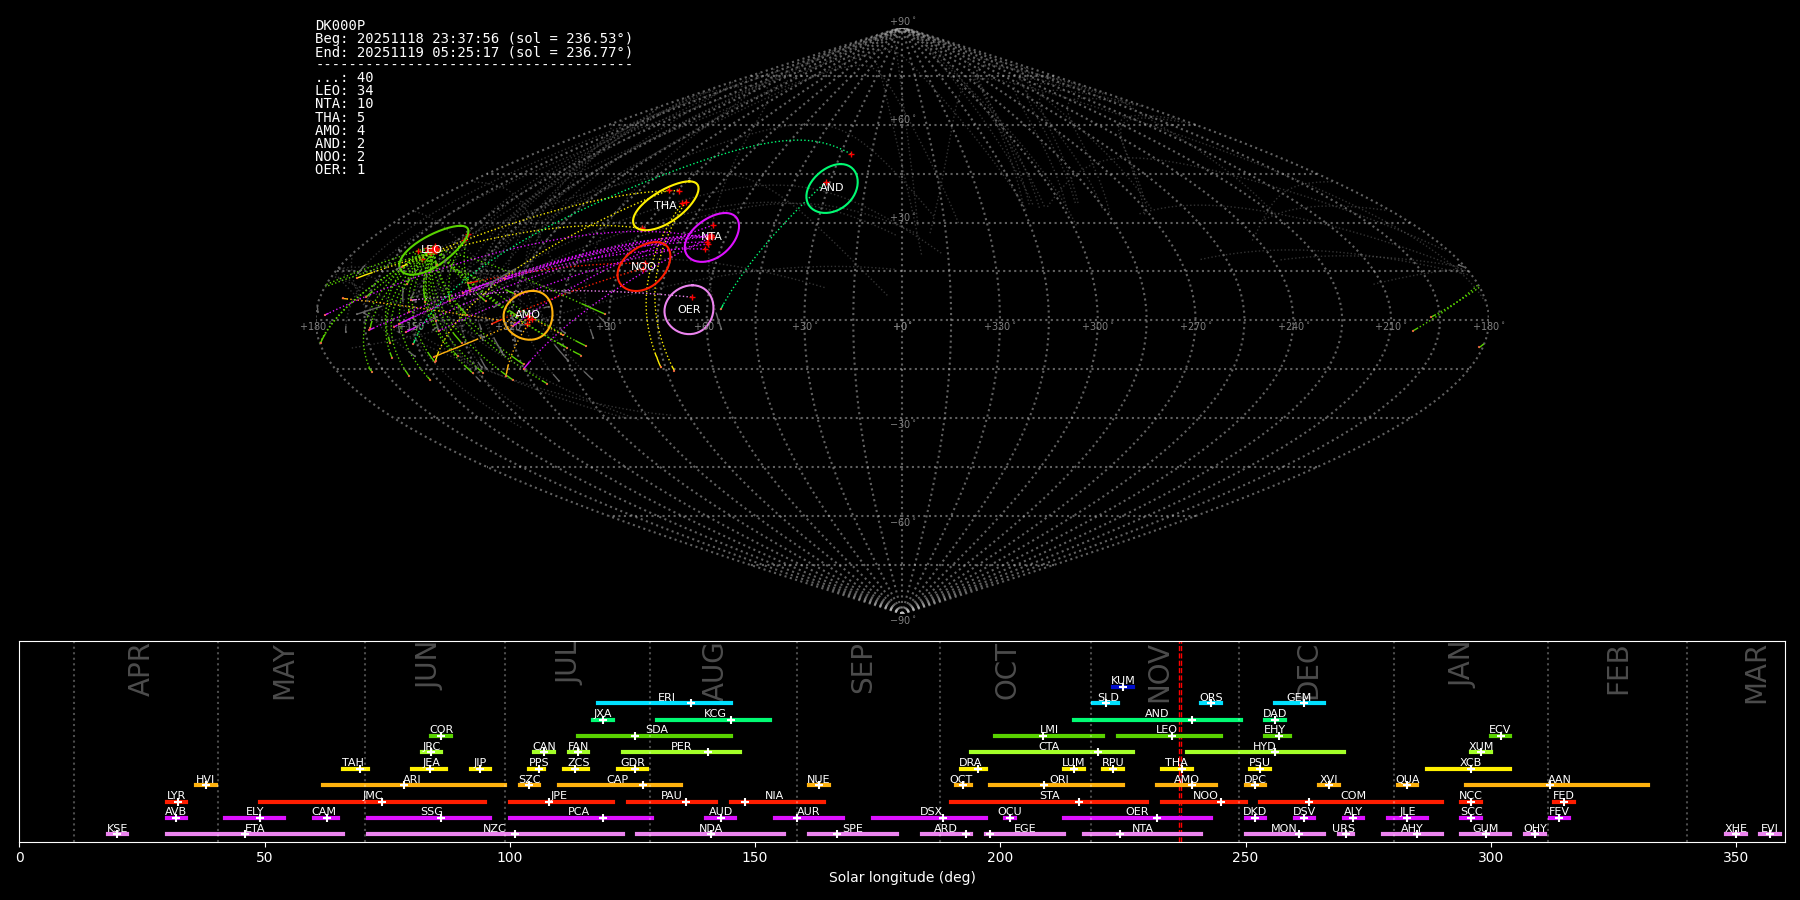Click the green AND radiant ellipse on sky map
The width and height of the screenshot is (1800, 900).
(x=832, y=188)
